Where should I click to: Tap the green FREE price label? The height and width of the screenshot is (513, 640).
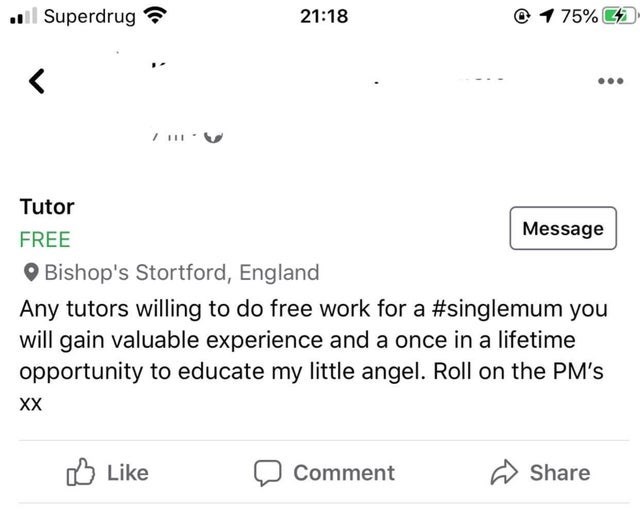coord(45,240)
